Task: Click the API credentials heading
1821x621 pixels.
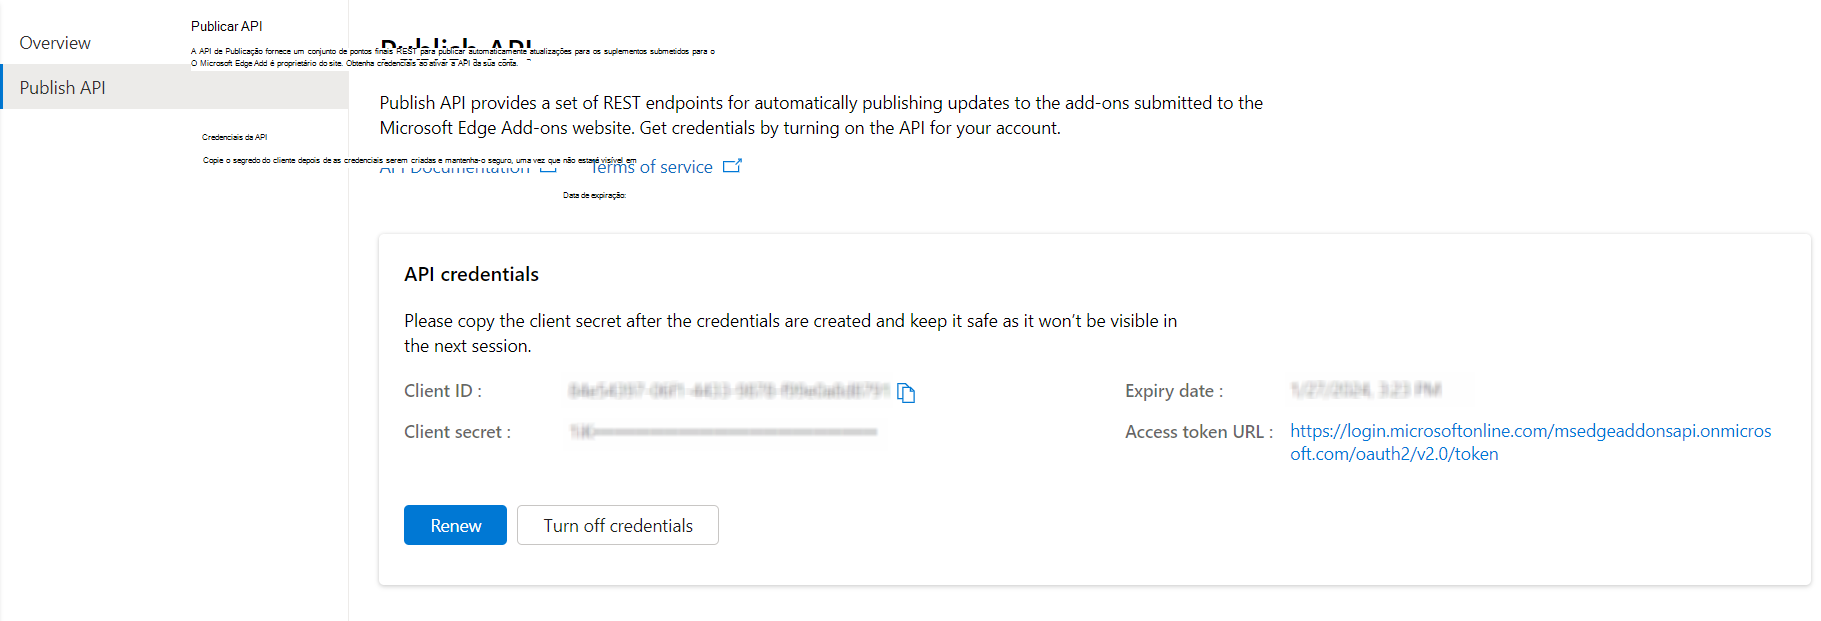Action: point(471,275)
